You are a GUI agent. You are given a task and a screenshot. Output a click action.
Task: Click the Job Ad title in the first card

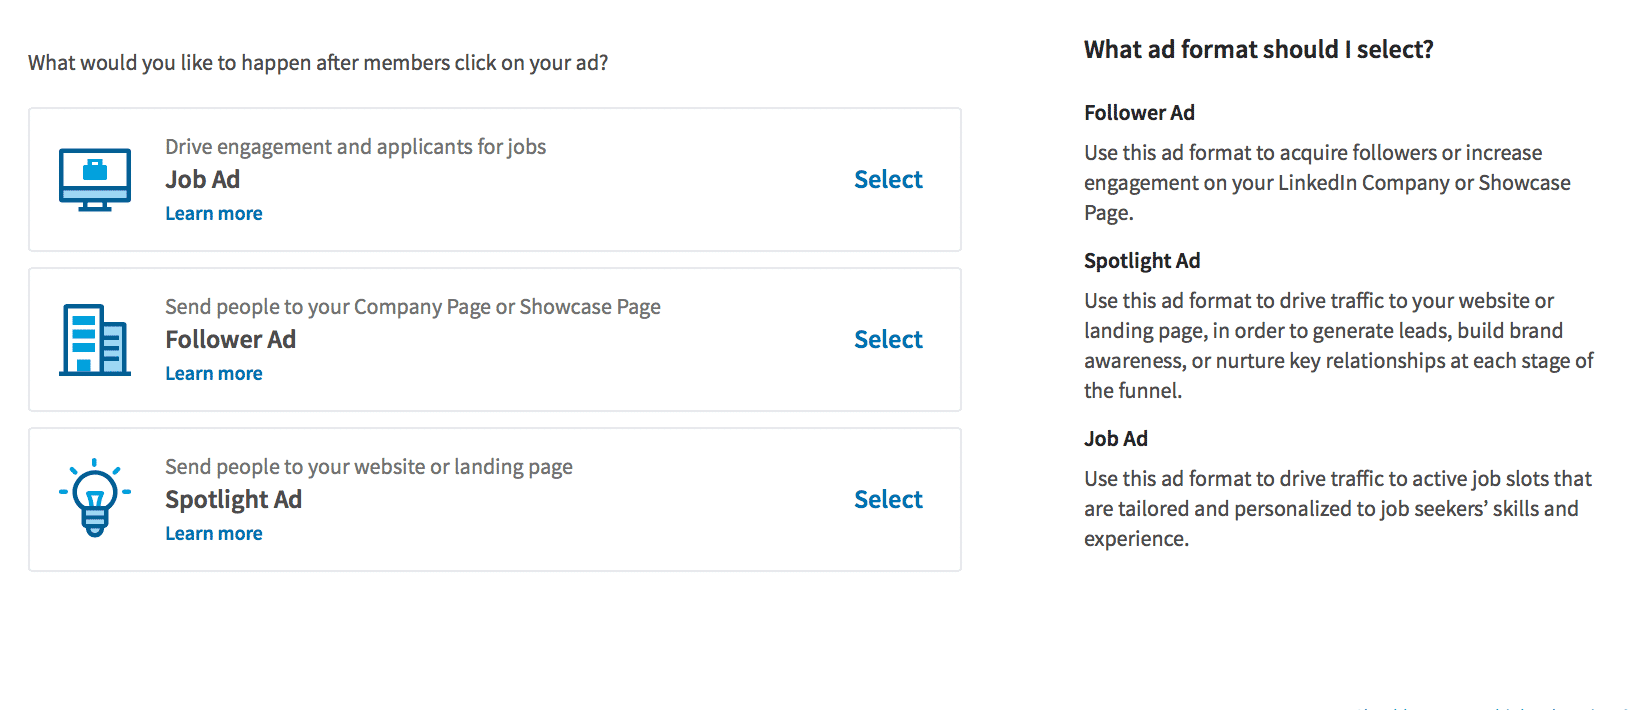[203, 179]
